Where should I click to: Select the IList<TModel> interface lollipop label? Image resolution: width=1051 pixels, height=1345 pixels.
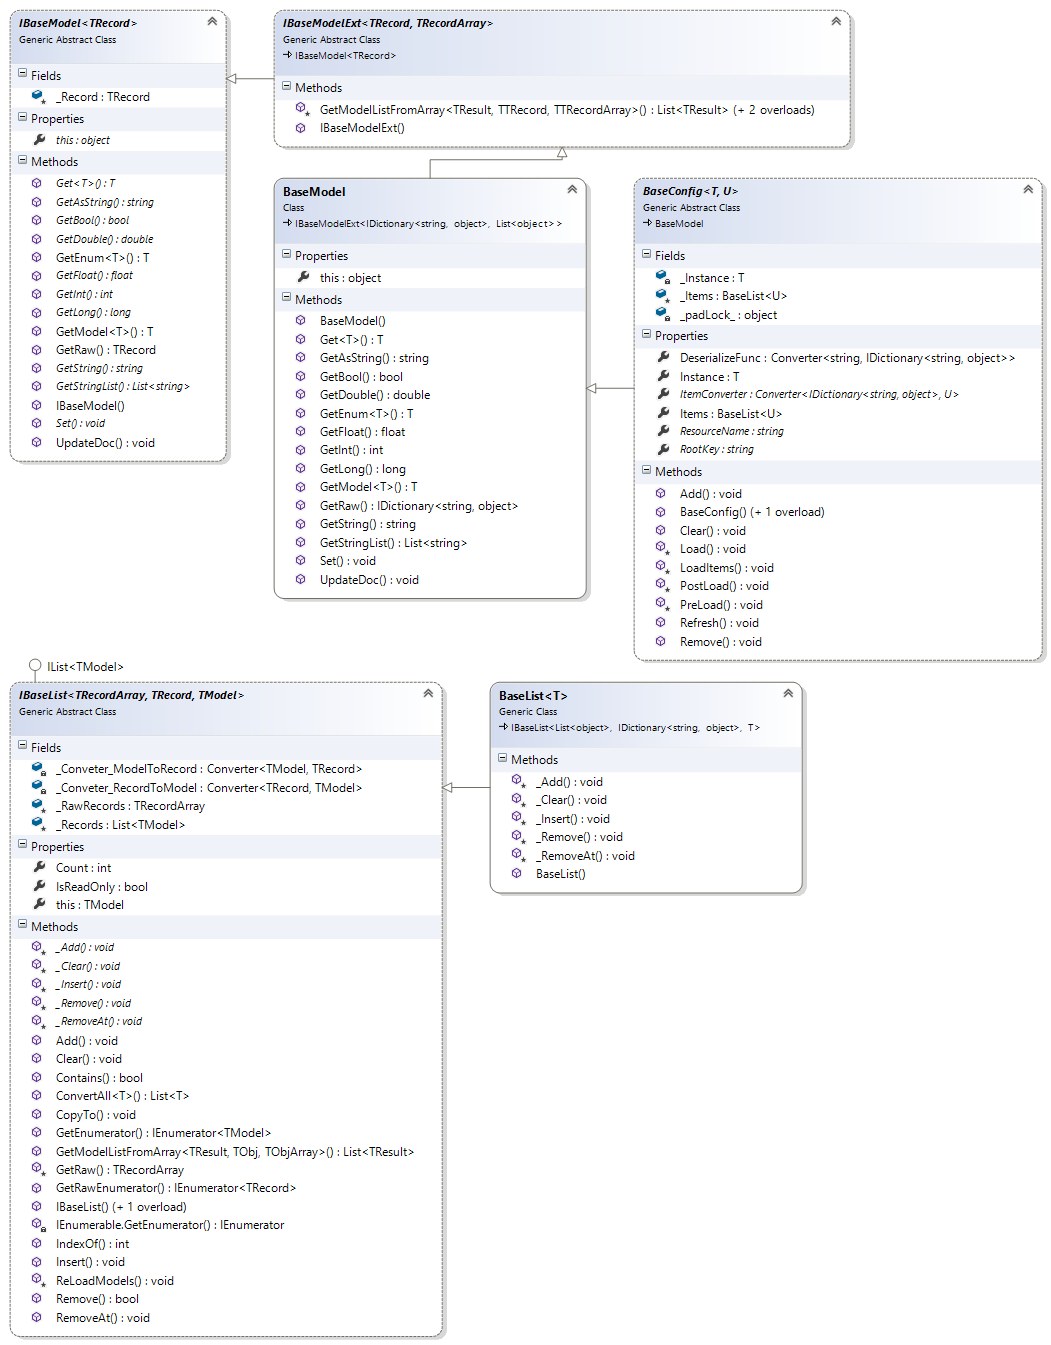pyautogui.click(x=85, y=667)
